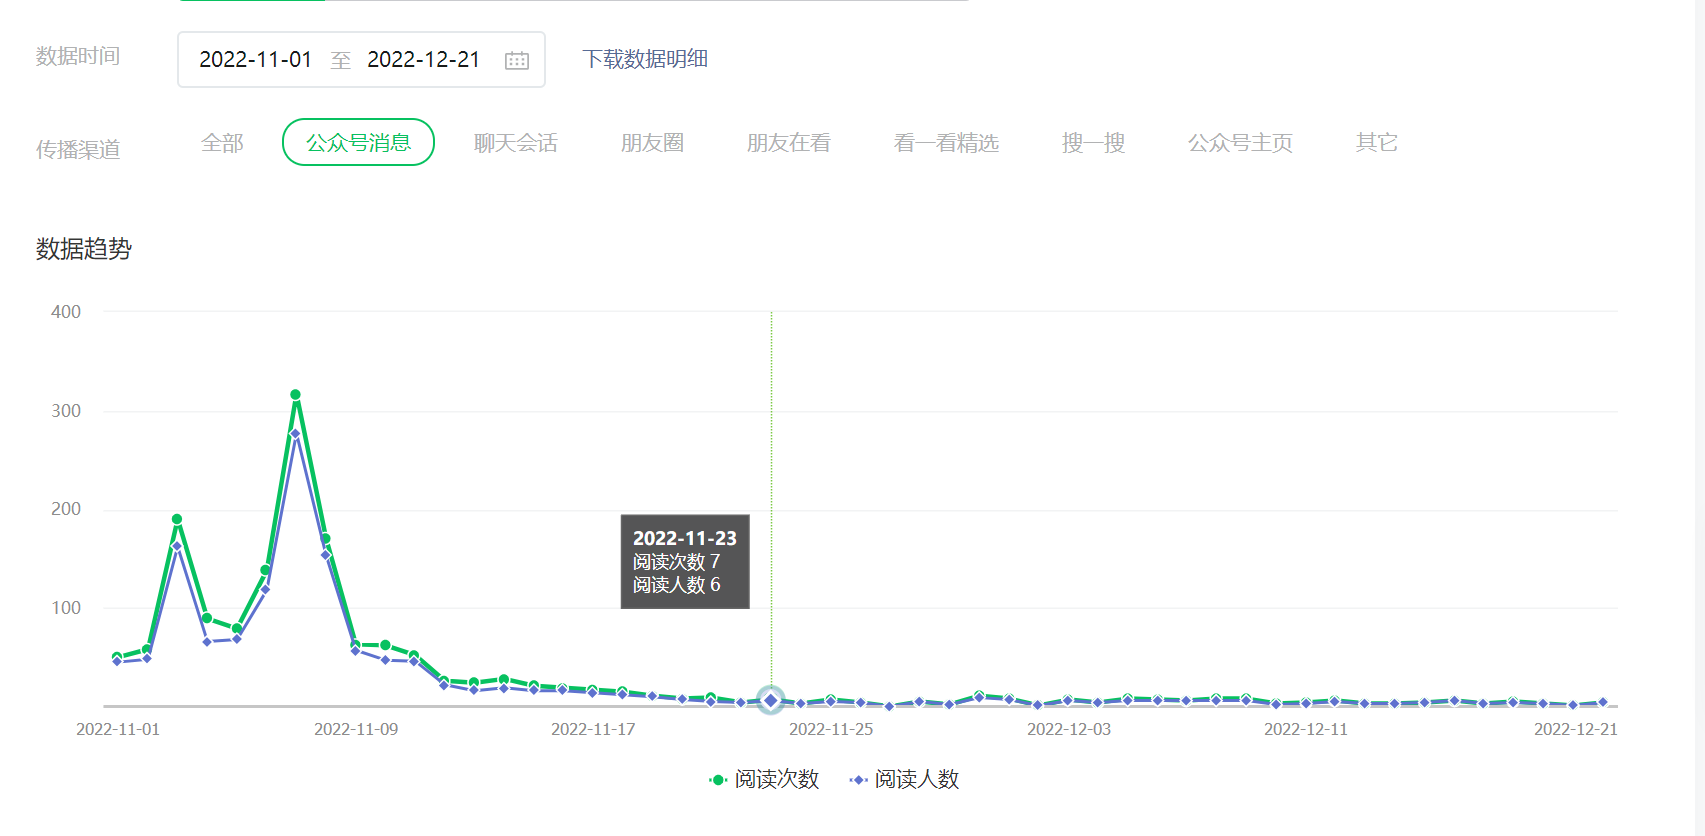Switch to 公众号主页 channel

[1240, 143]
